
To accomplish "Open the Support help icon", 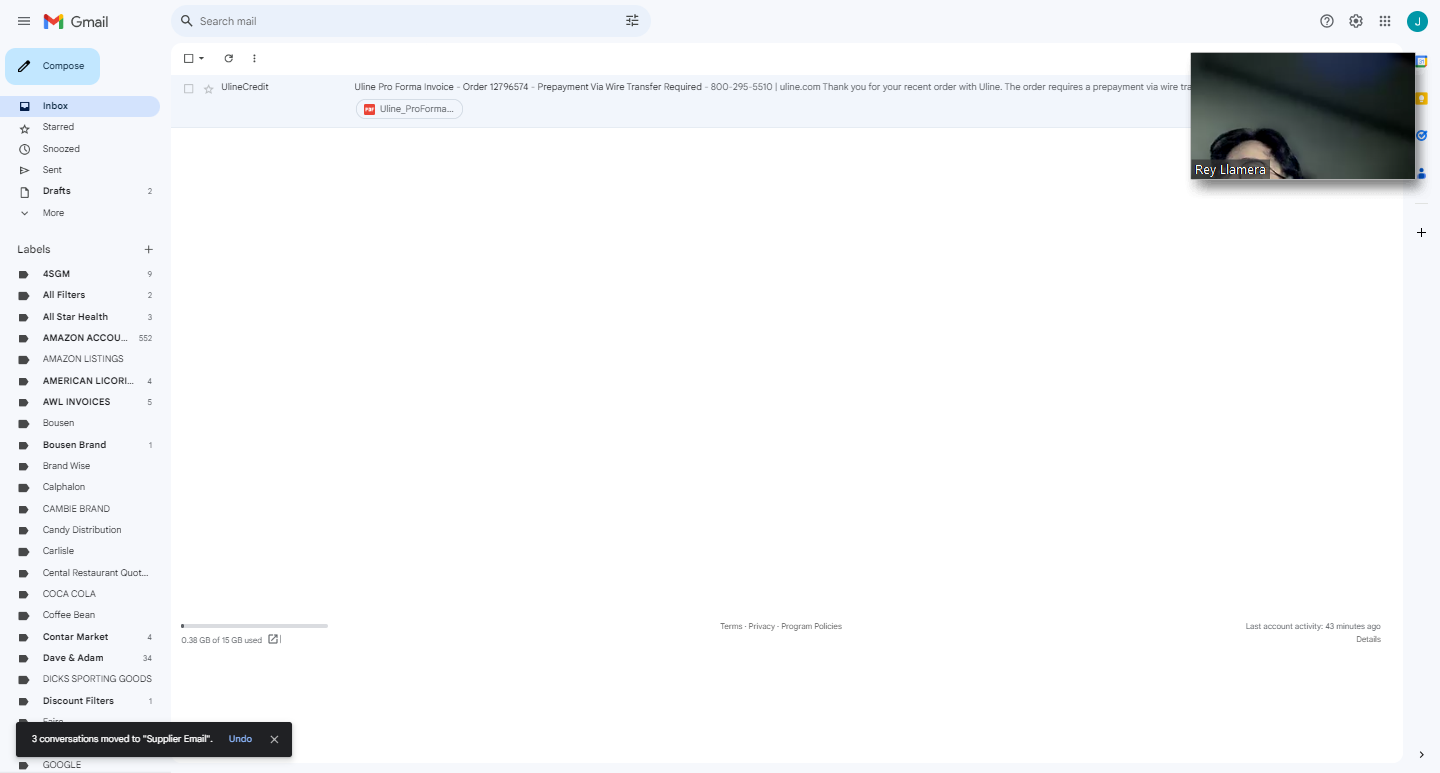I will click(1327, 21).
